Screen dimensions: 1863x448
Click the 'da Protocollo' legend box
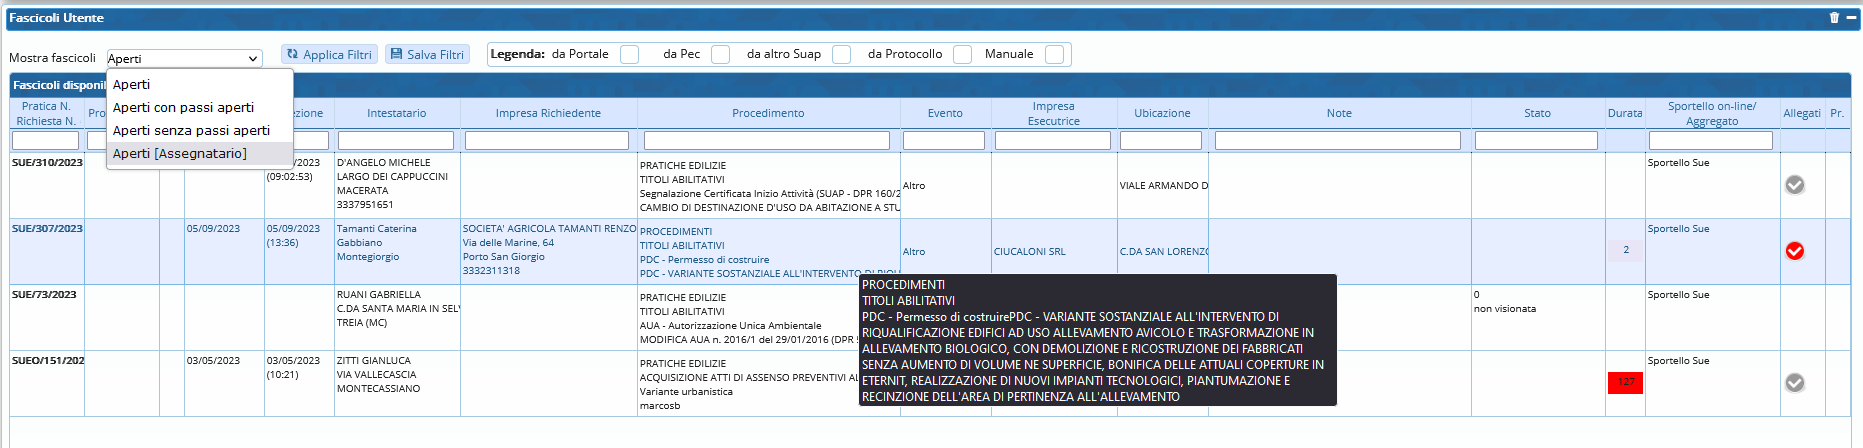click(x=962, y=54)
